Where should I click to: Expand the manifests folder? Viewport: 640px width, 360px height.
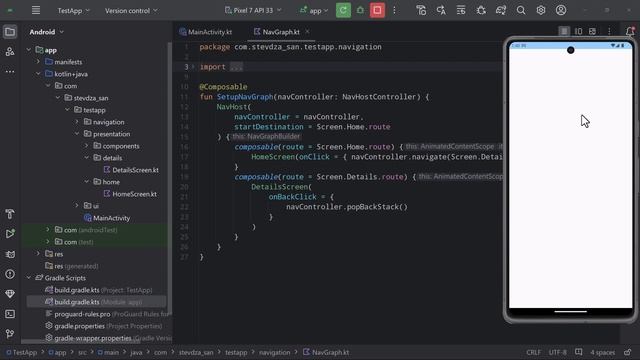[38, 62]
